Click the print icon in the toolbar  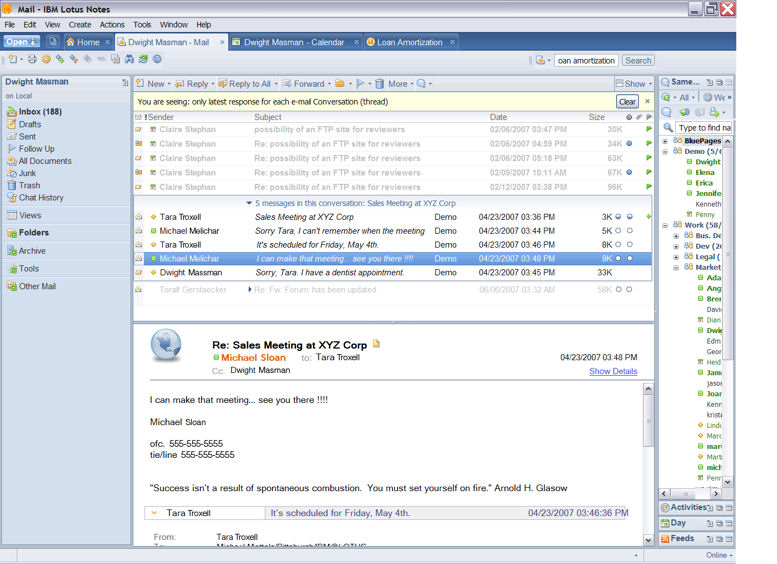click(33, 60)
